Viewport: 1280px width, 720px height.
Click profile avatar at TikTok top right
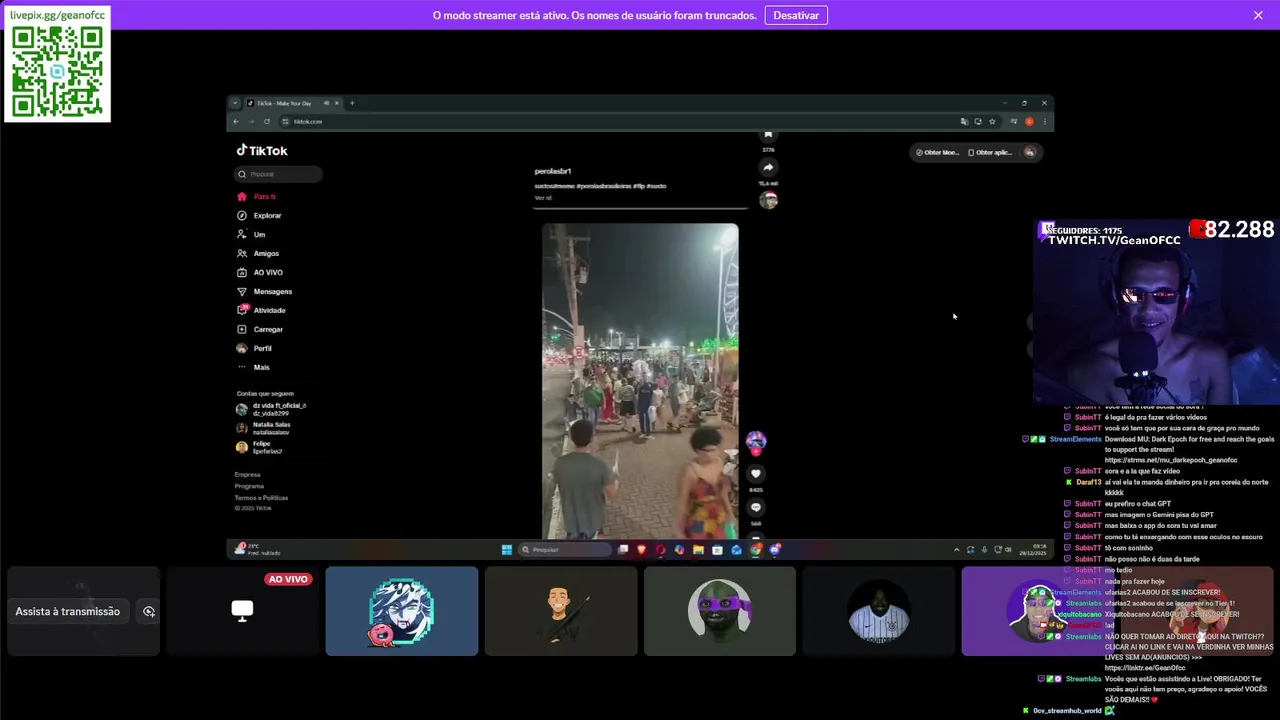point(1030,152)
